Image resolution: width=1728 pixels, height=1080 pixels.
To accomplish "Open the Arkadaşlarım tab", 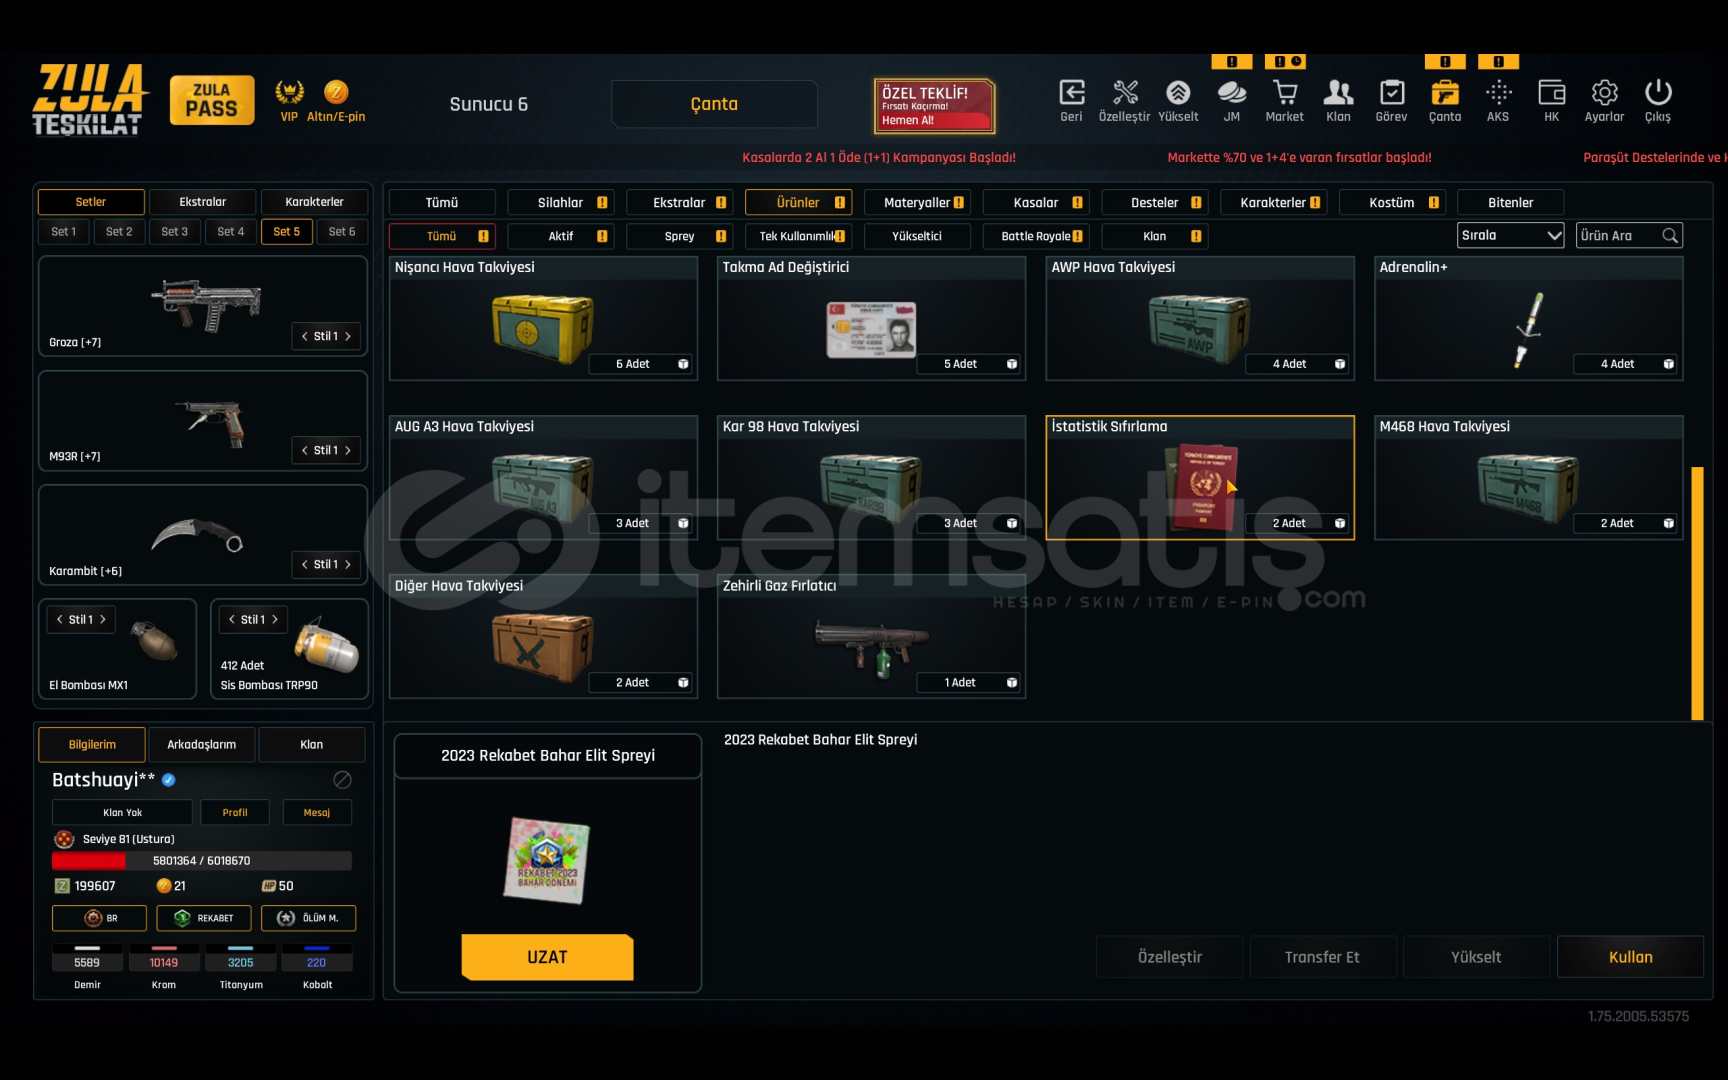I will [201, 745].
